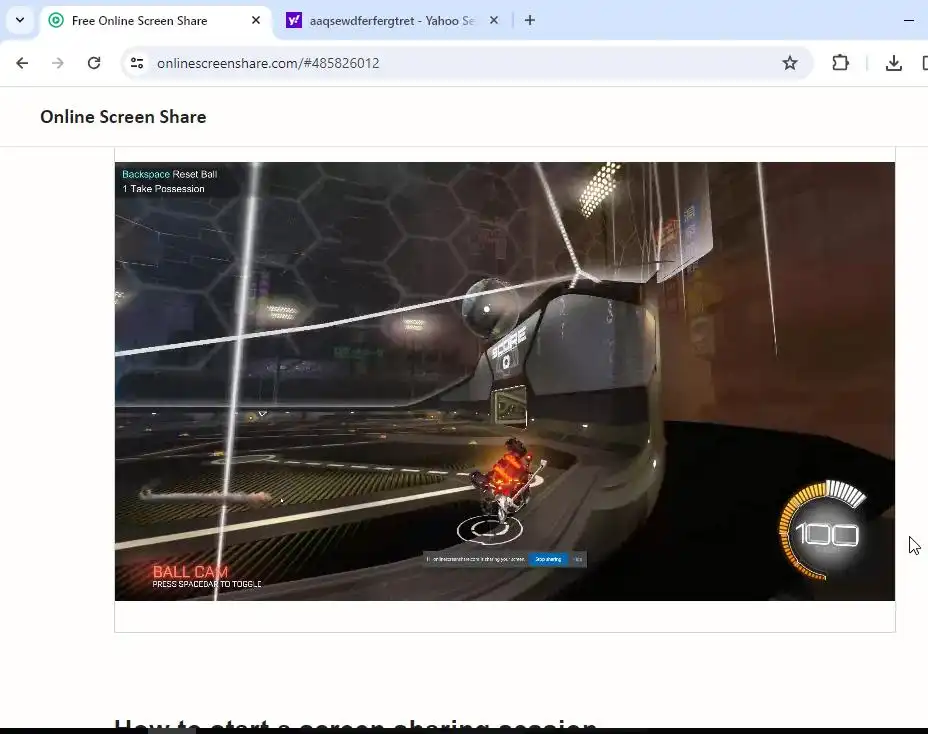
Task: Open the Extensions puzzle icon
Action: point(840,63)
